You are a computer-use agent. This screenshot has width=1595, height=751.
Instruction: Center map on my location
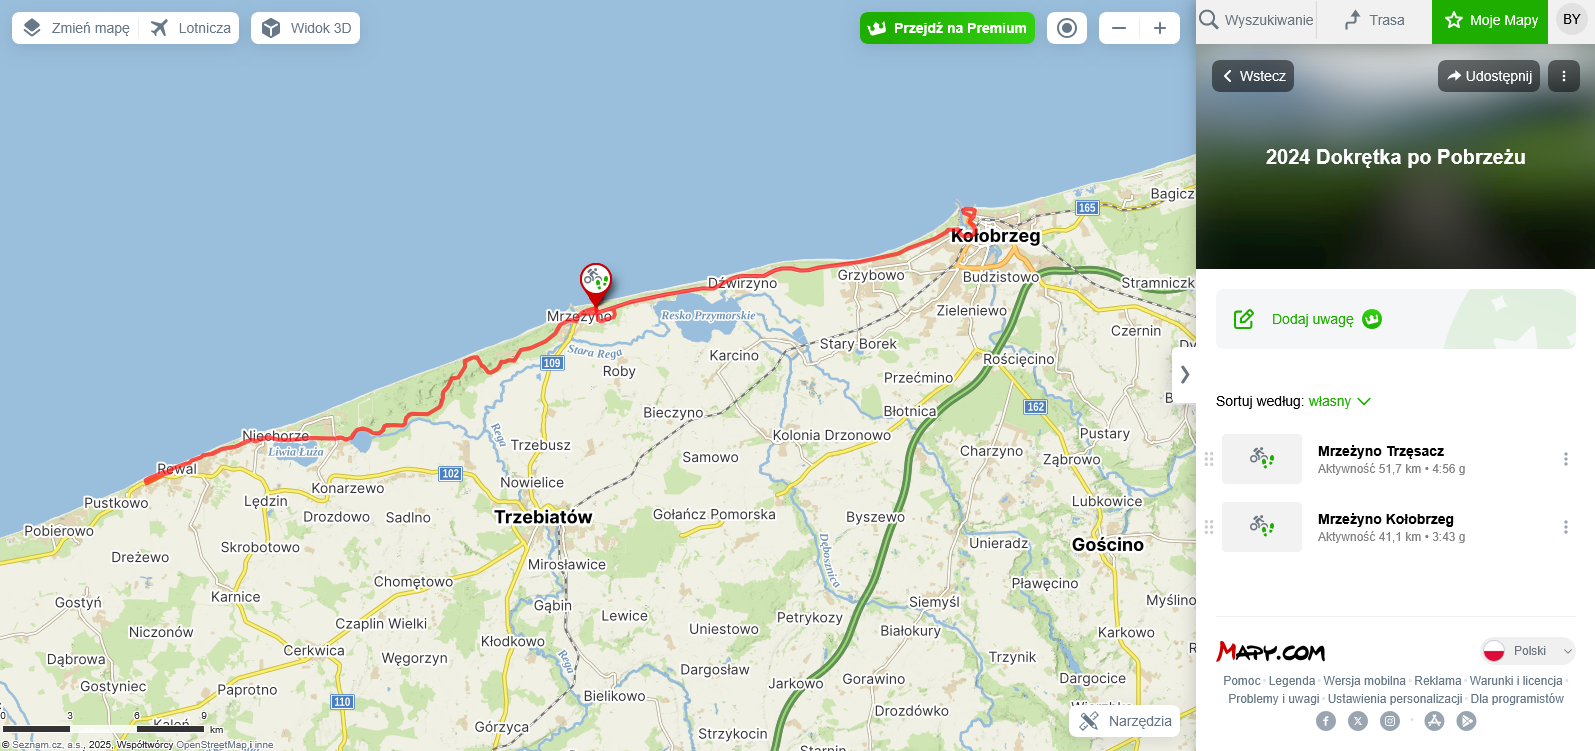pyautogui.click(x=1067, y=28)
